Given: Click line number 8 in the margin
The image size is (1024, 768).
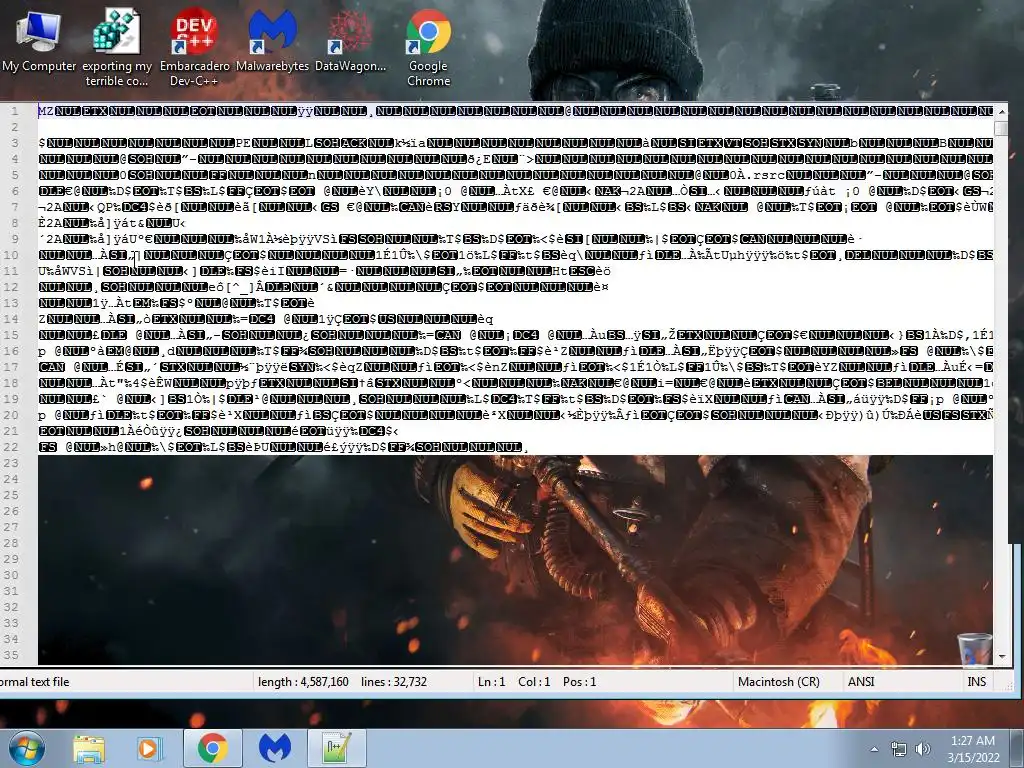Looking at the screenshot, I should click(x=14, y=223).
